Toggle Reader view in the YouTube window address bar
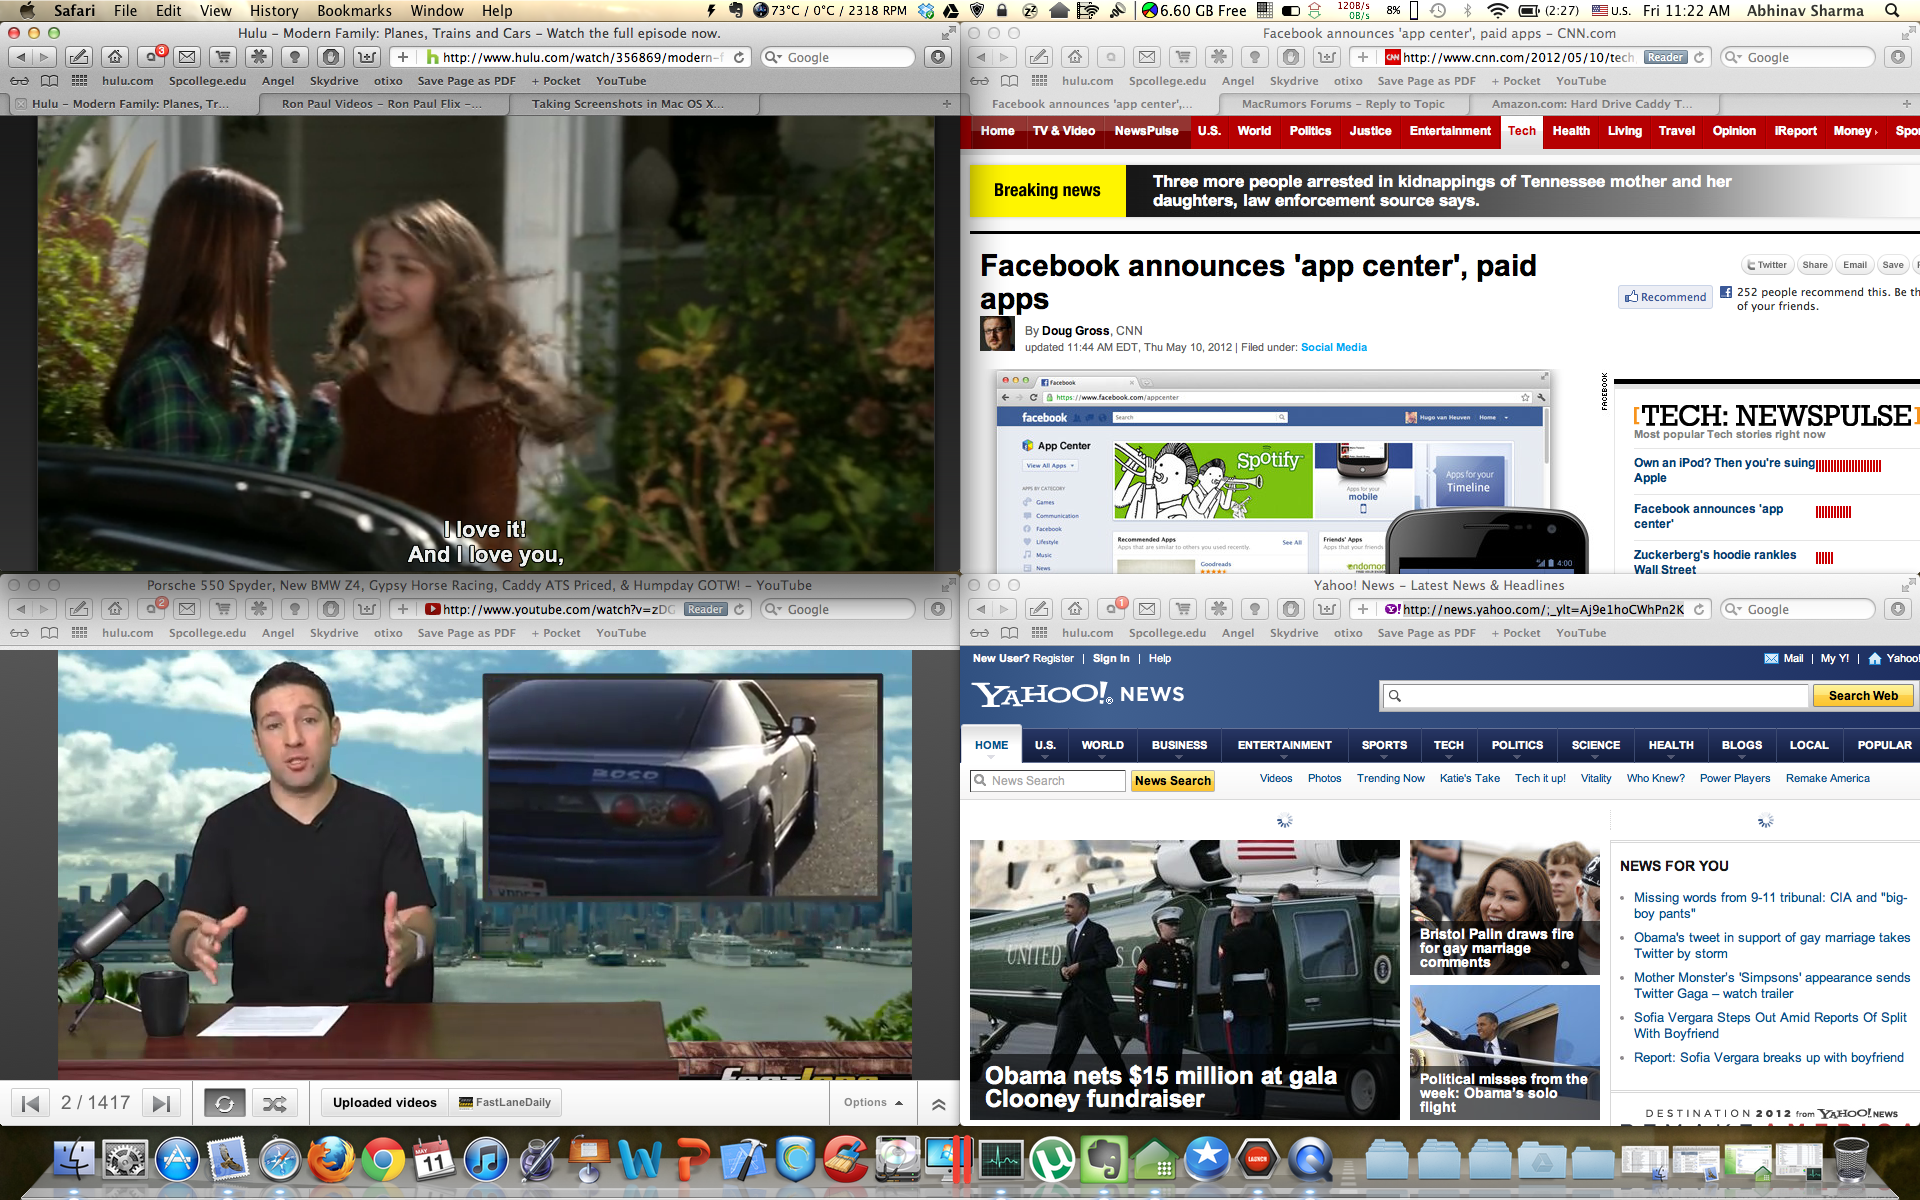This screenshot has width=1920, height=1200. pyautogui.click(x=705, y=609)
